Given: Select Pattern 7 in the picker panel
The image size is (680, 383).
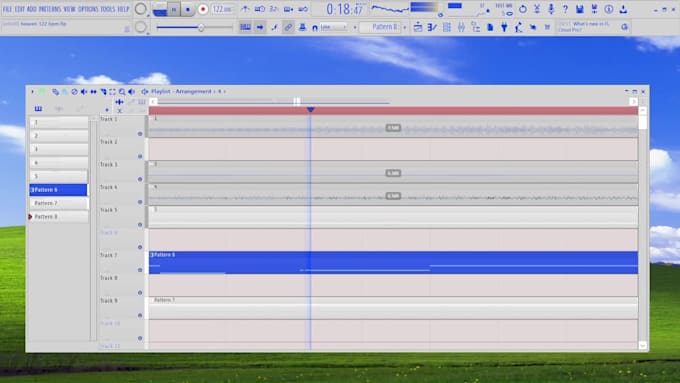Looking at the screenshot, I should point(58,203).
